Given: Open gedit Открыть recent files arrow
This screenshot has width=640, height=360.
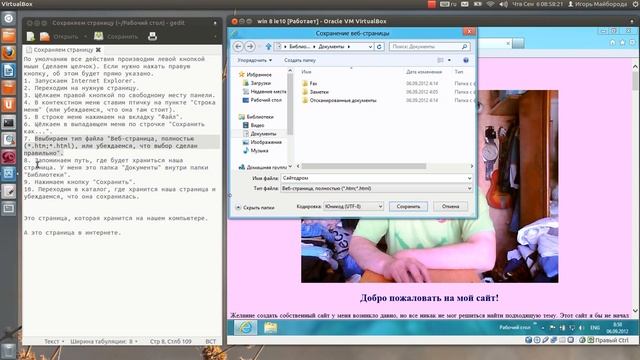Looking at the screenshot, I should 85,37.
